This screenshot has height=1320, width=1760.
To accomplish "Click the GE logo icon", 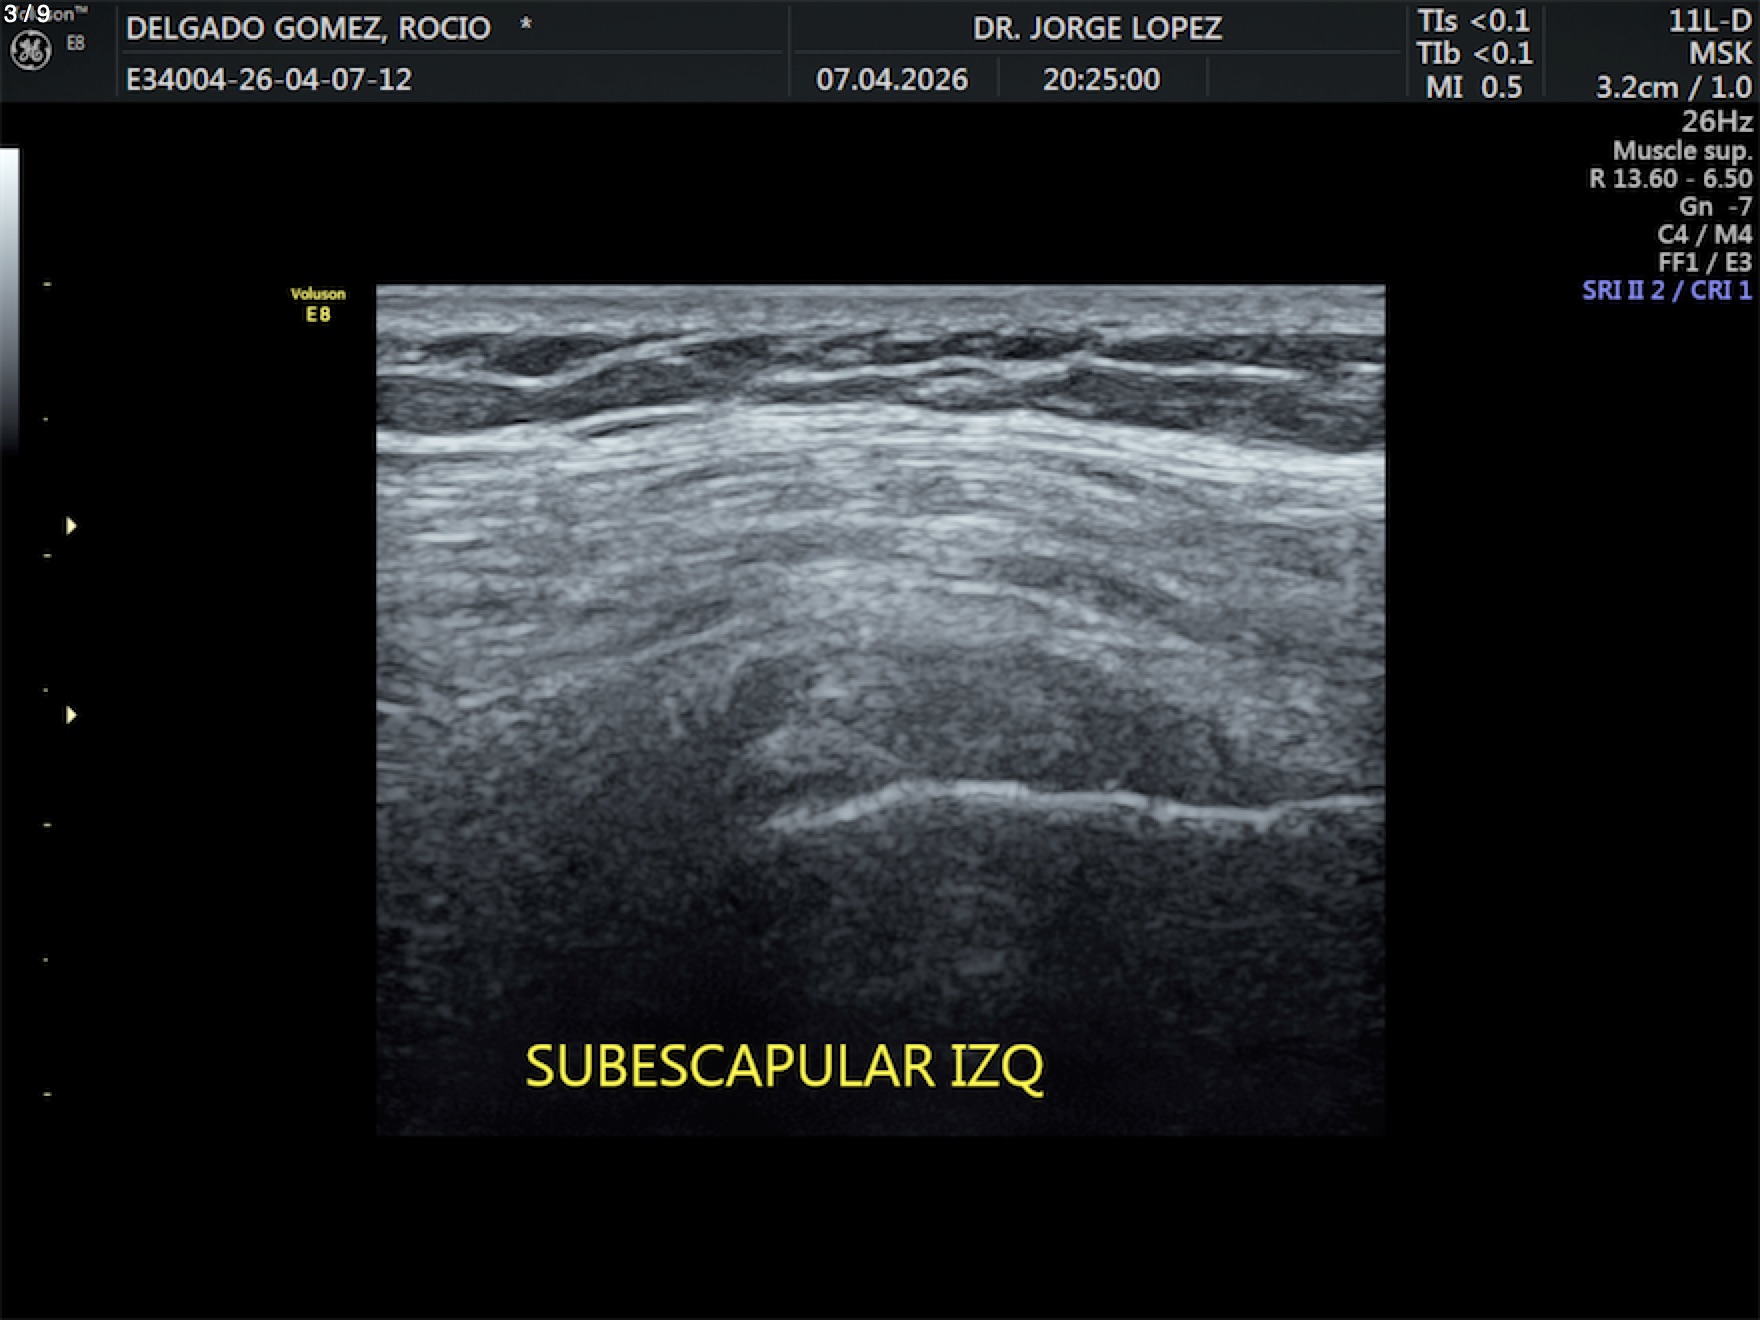I will click(x=30, y=51).
